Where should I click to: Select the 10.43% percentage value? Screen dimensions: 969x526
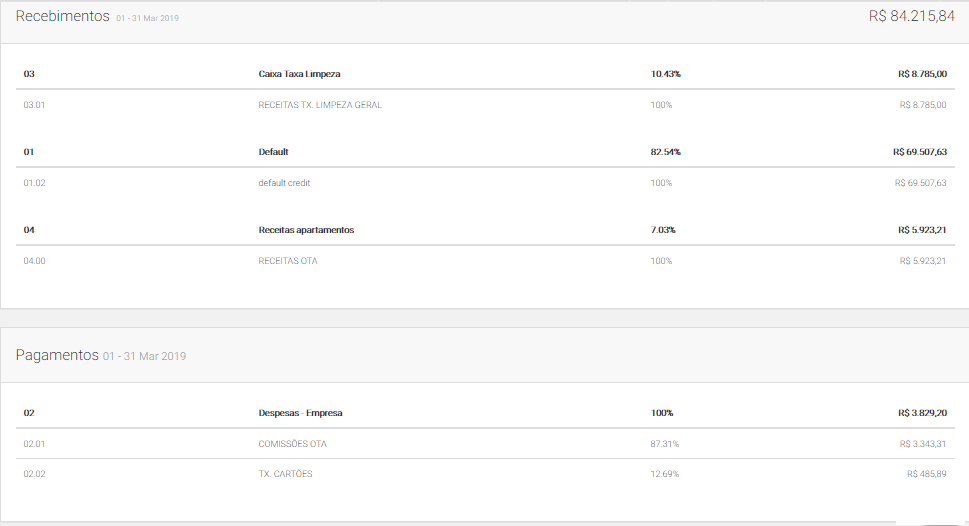click(665, 74)
